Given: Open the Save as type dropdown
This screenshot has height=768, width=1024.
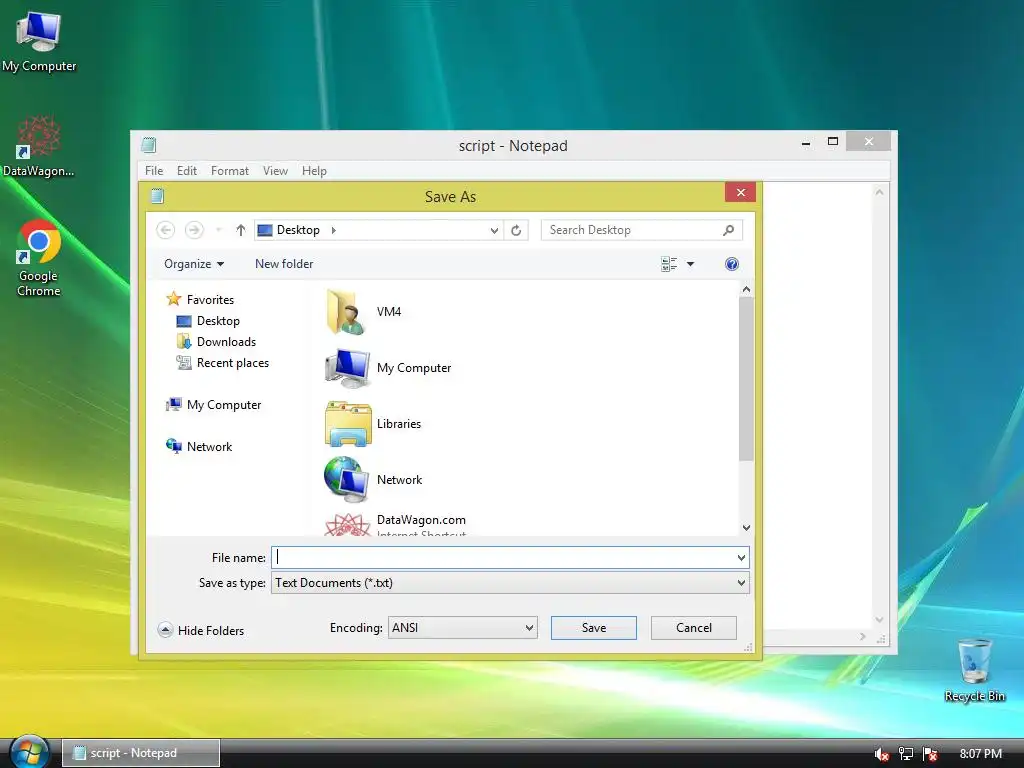Looking at the screenshot, I should pyautogui.click(x=510, y=583).
